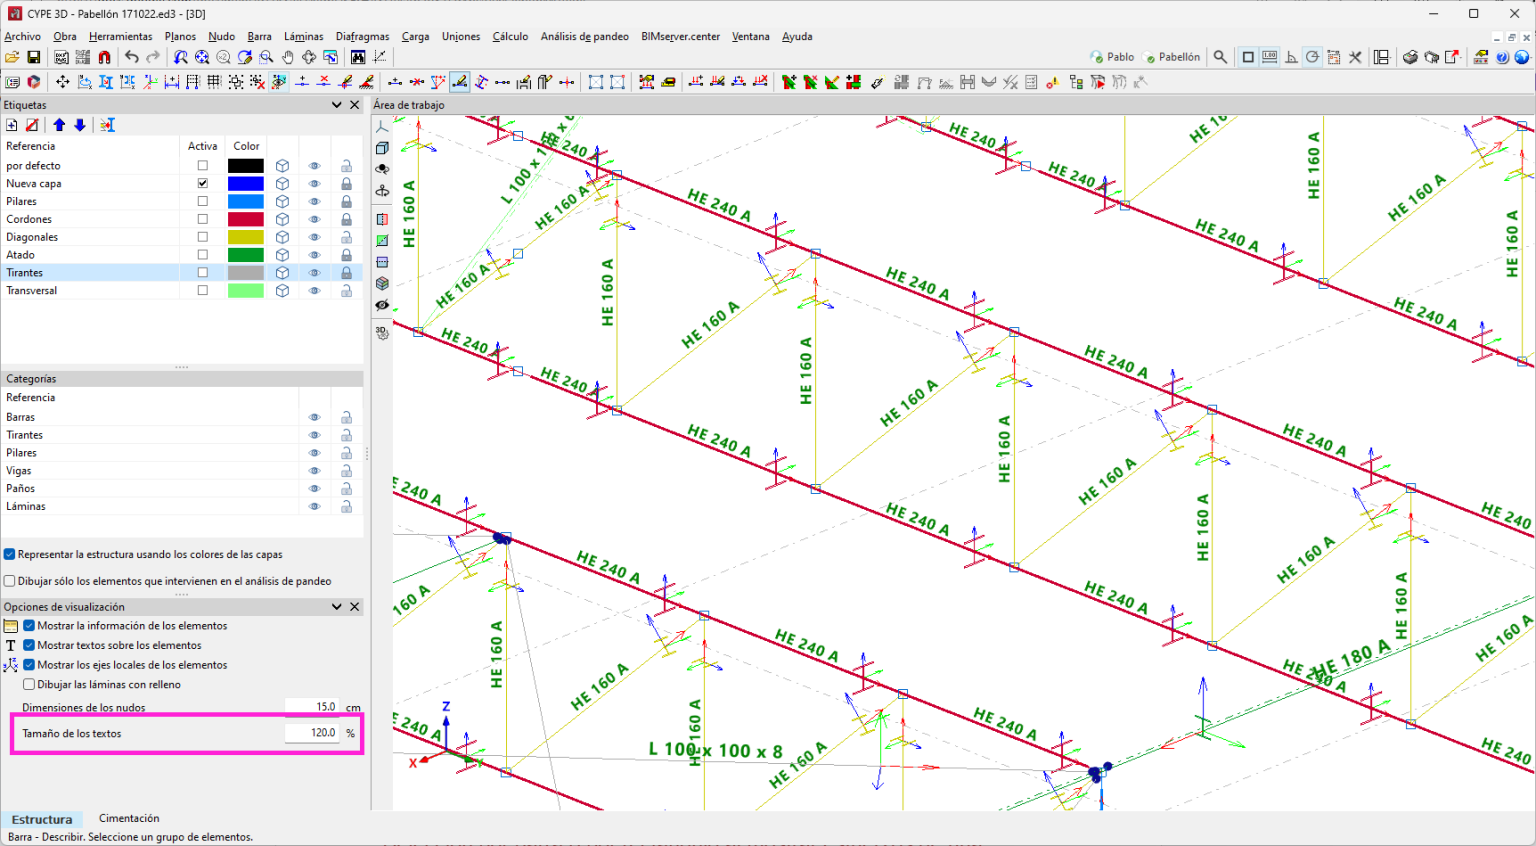Viewport: 1536px width, 846px height.
Task: Click the Undo arrow in toolbar
Action: 131,58
